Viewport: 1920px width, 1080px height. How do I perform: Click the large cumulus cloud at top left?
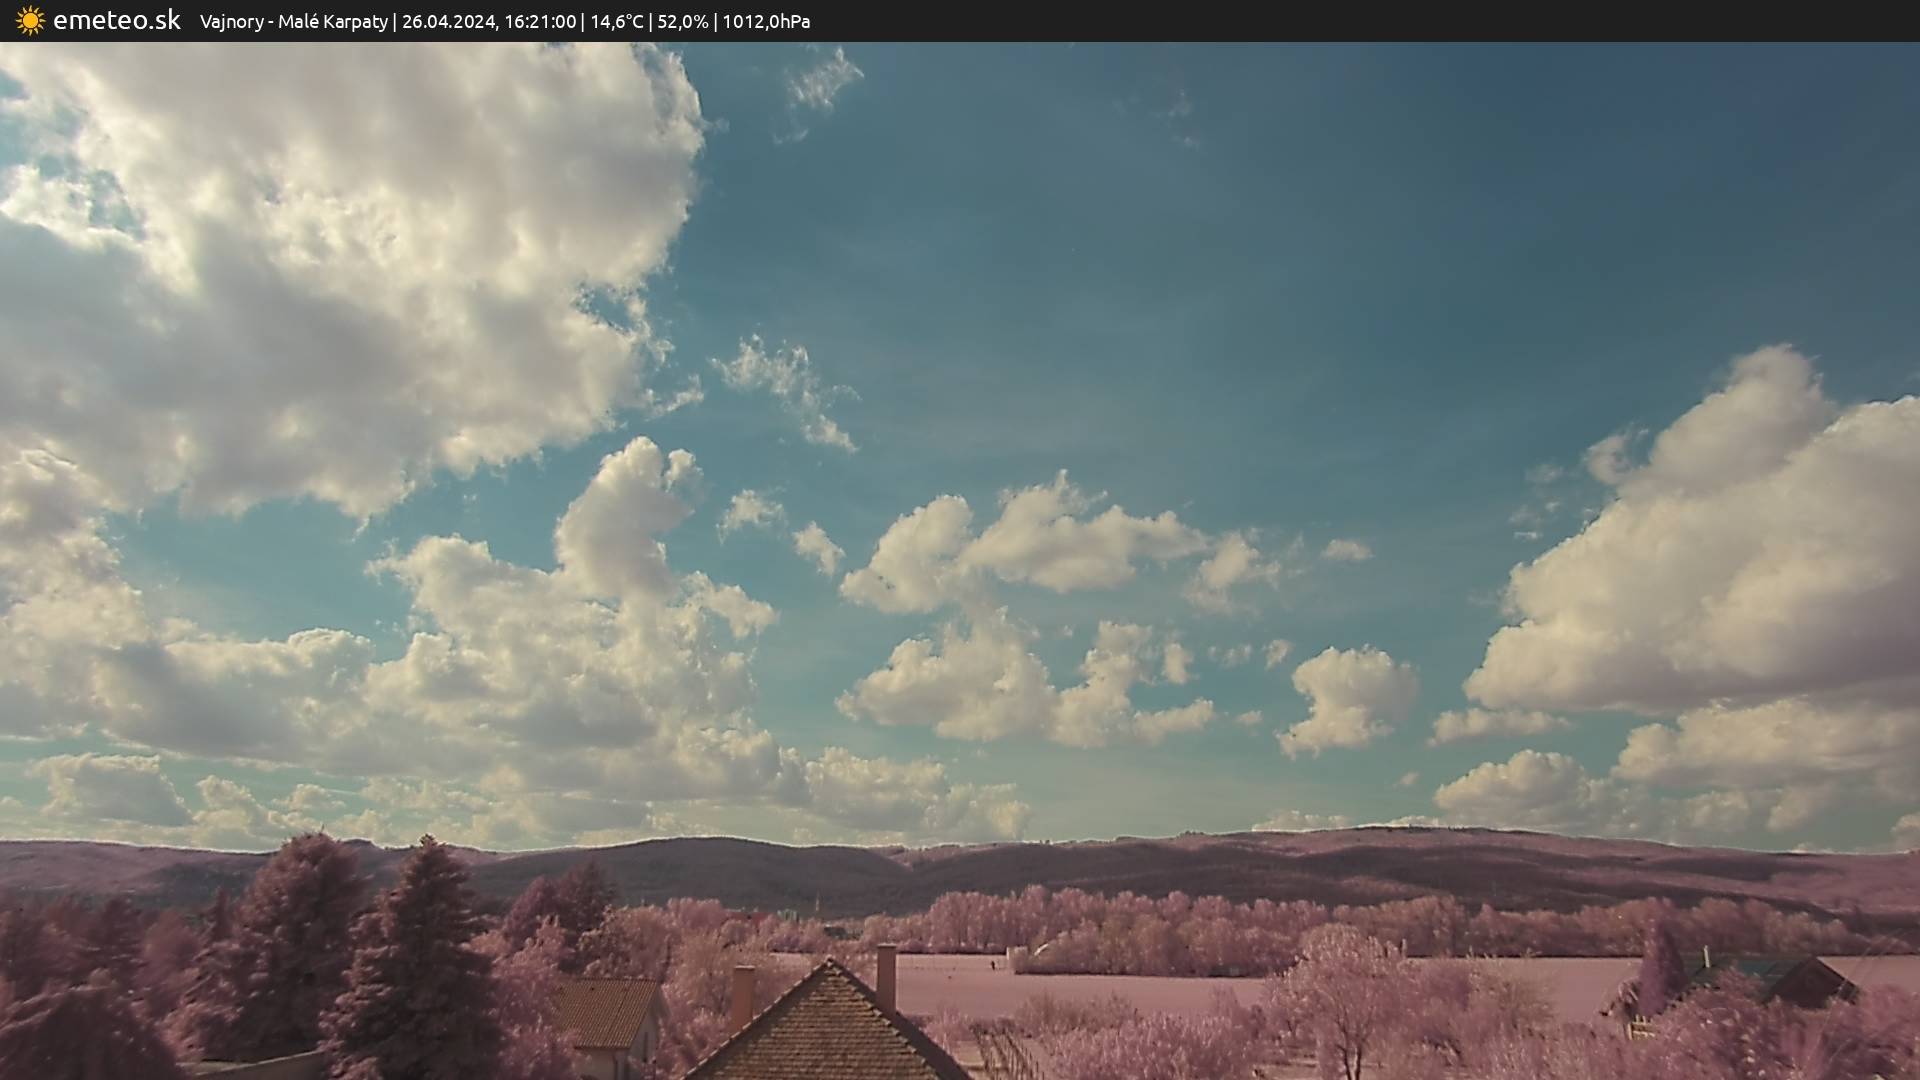click(x=330, y=250)
